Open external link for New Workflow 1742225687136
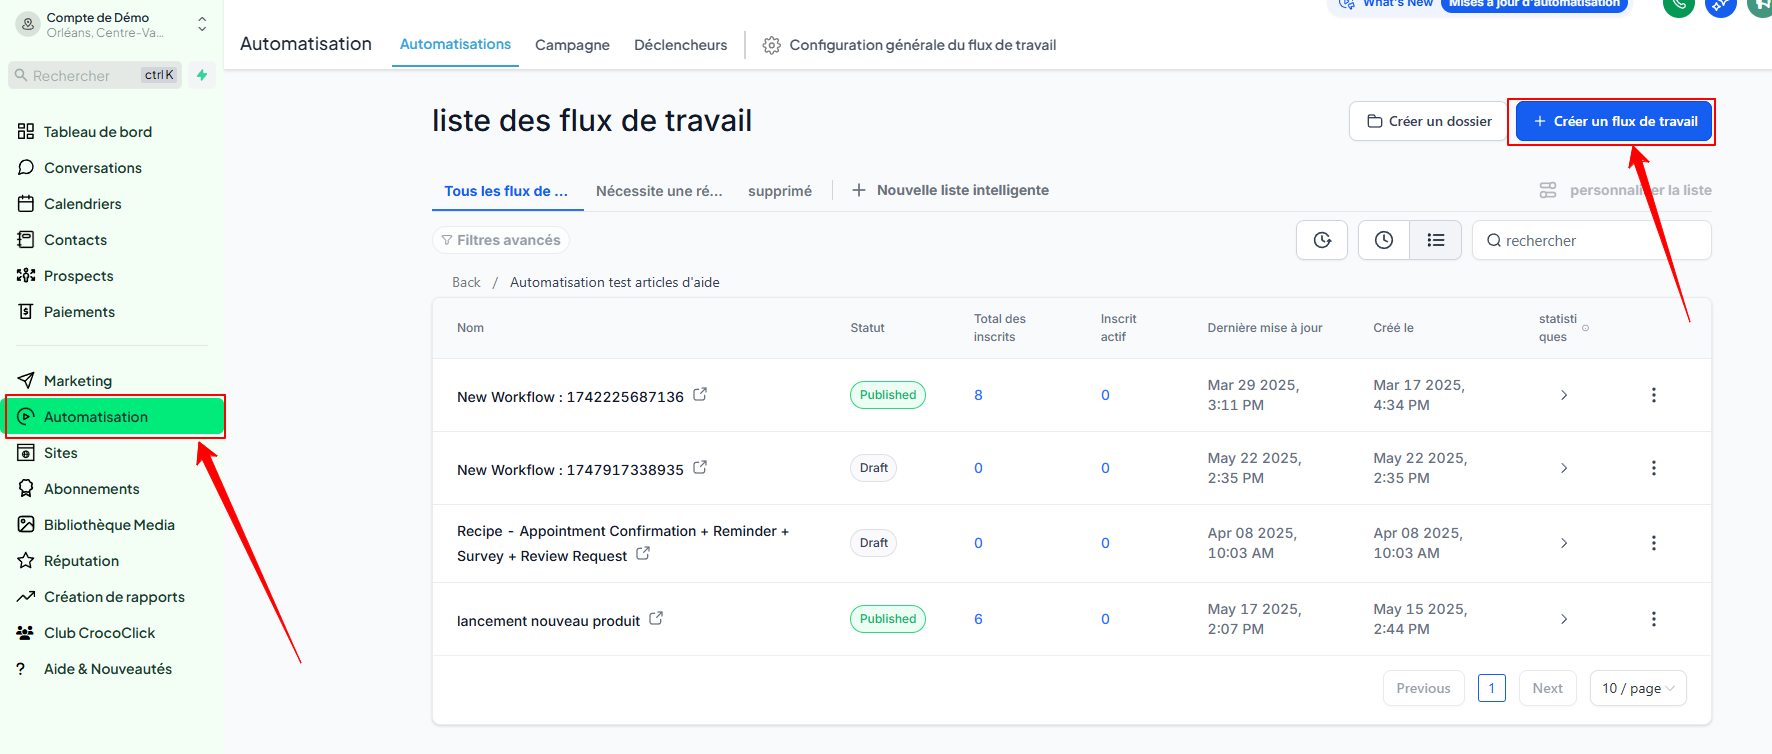Screen dimensions: 1772x754 [700, 395]
